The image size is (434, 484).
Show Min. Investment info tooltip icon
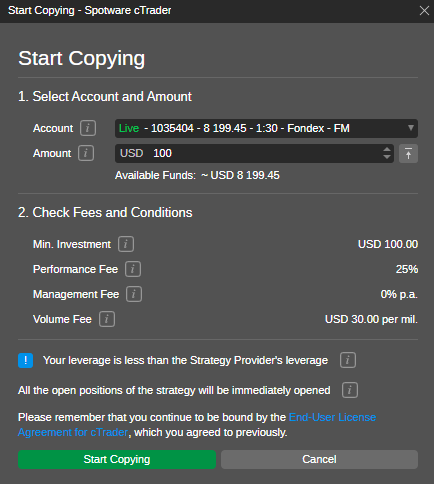[126, 244]
